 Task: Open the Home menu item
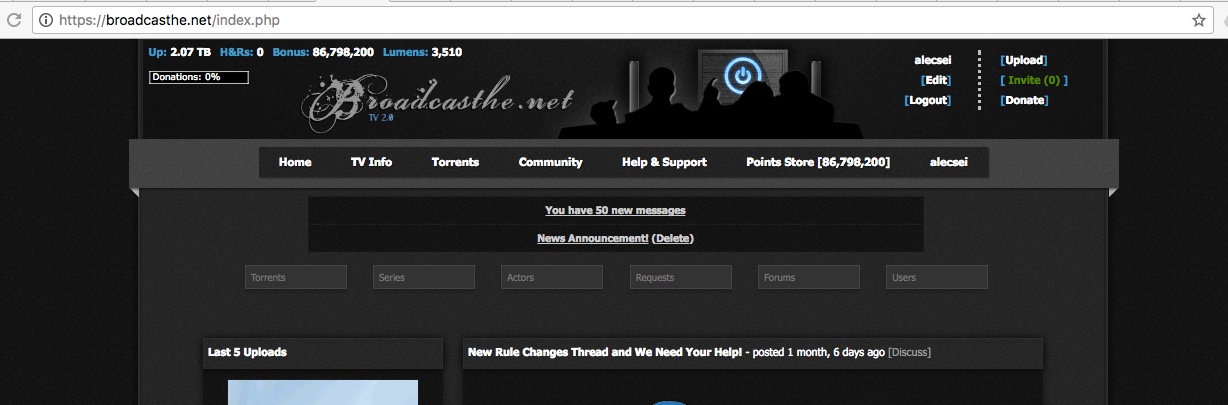(295, 162)
